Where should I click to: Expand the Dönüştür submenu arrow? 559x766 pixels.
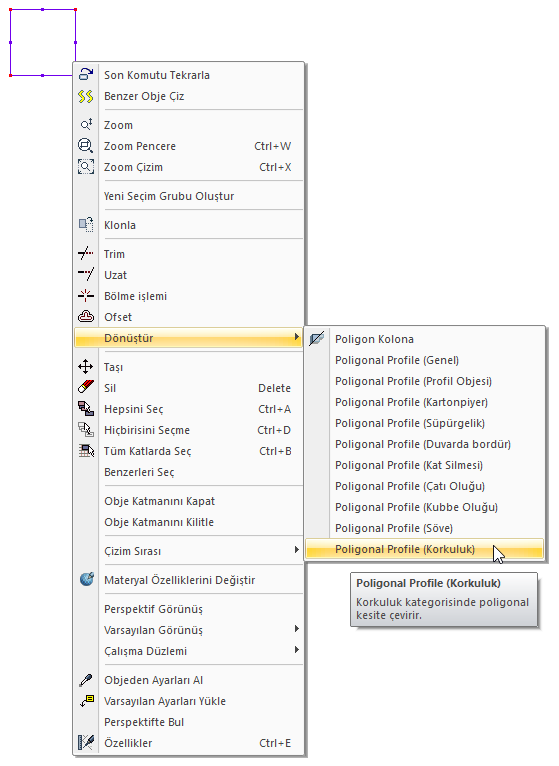coord(296,337)
